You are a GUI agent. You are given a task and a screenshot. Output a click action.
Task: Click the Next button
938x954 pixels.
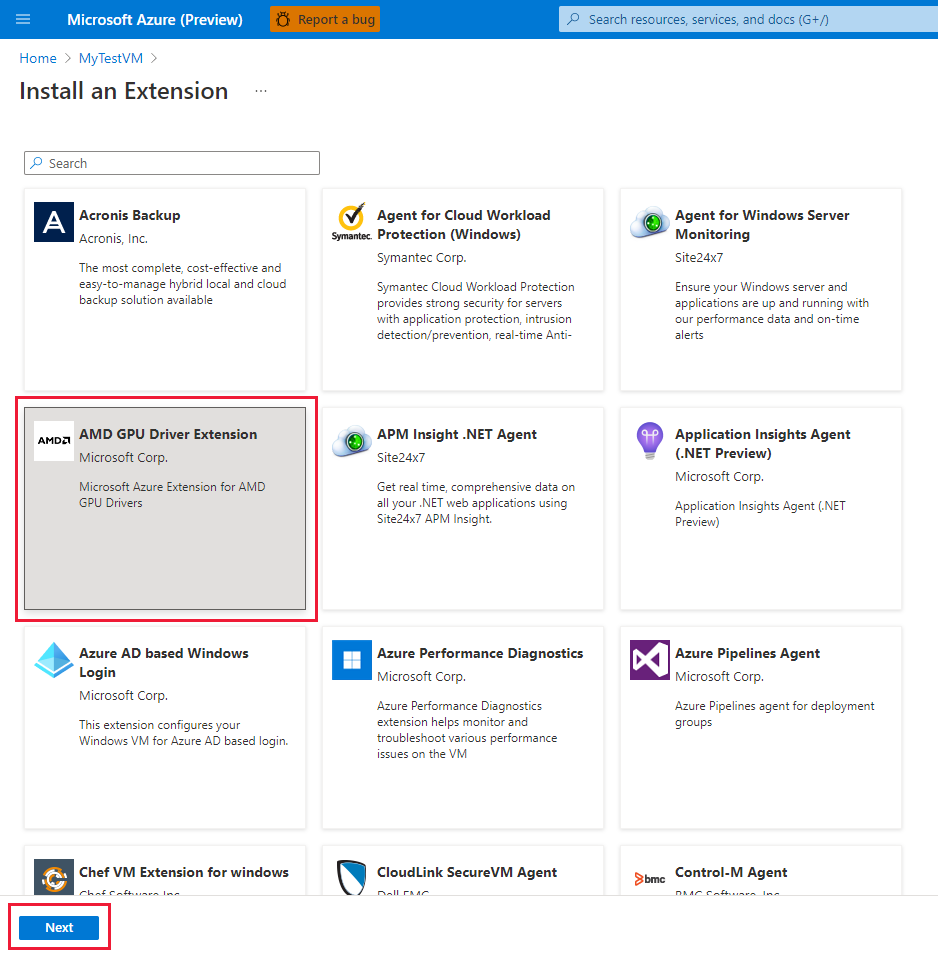[59, 927]
